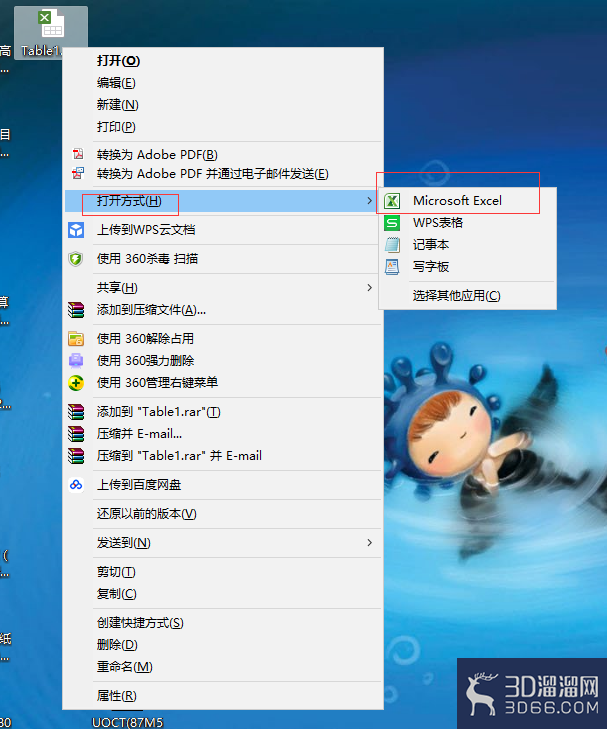Open with 写字板 in submenu
The image size is (607, 729).
468,267
